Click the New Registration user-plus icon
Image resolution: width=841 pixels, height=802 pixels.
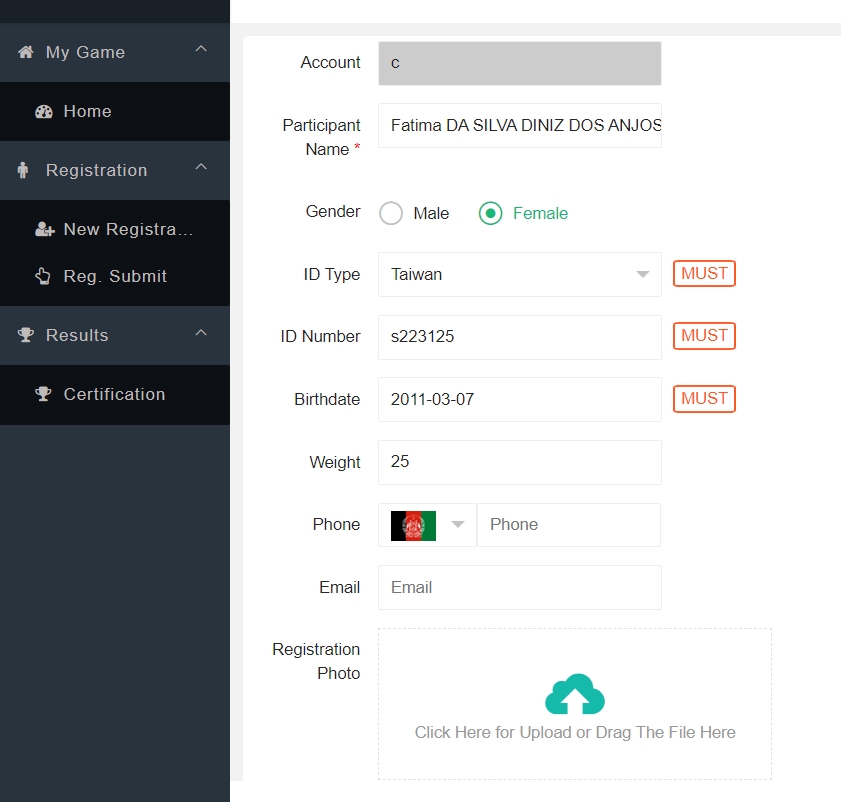[44, 230]
